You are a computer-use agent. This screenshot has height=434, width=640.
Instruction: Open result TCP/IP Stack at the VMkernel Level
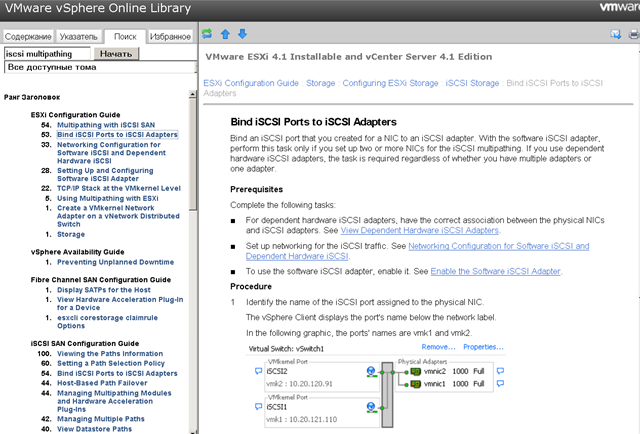click(118, 188)
